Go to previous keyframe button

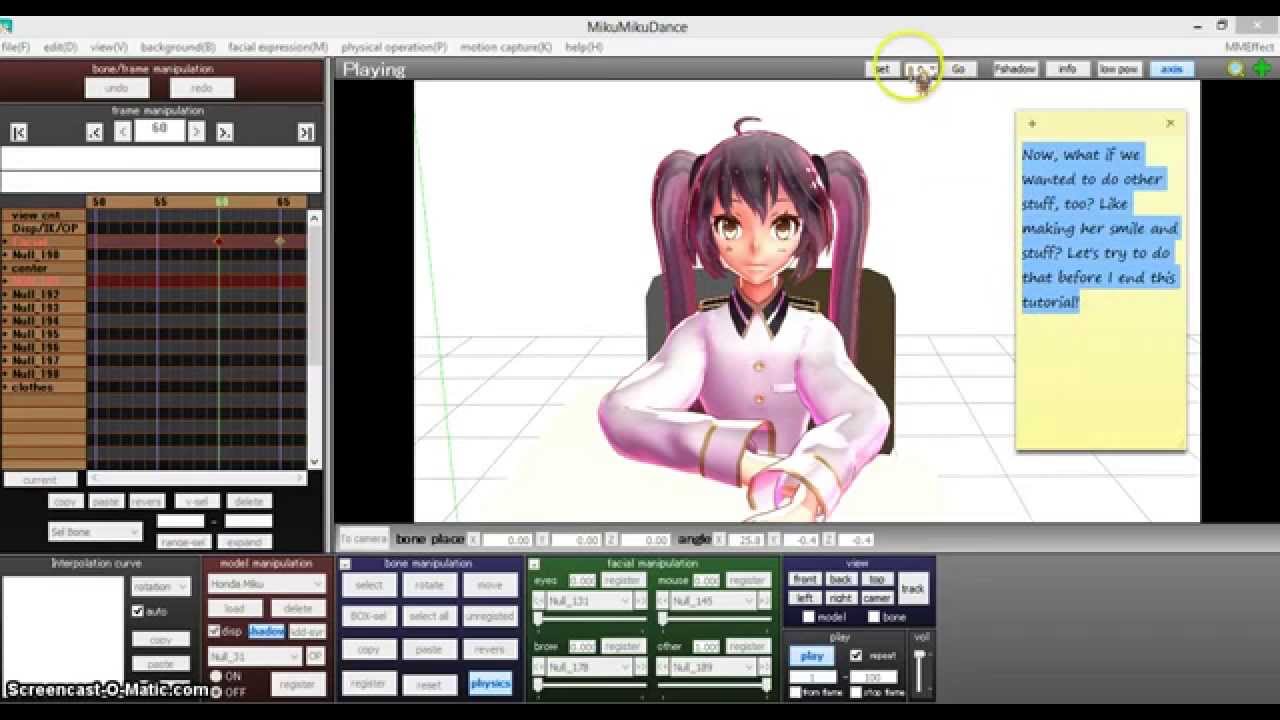click(x=94, y=132)
